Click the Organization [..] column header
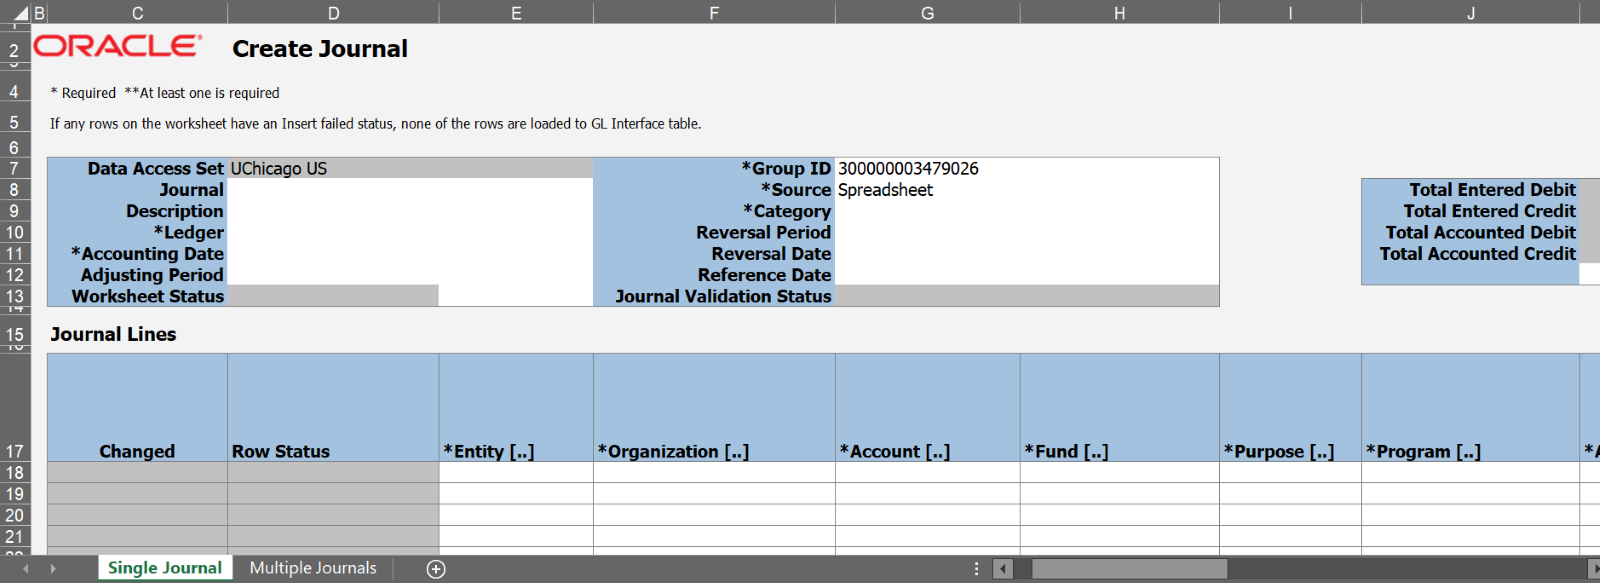 click(714, 408)
